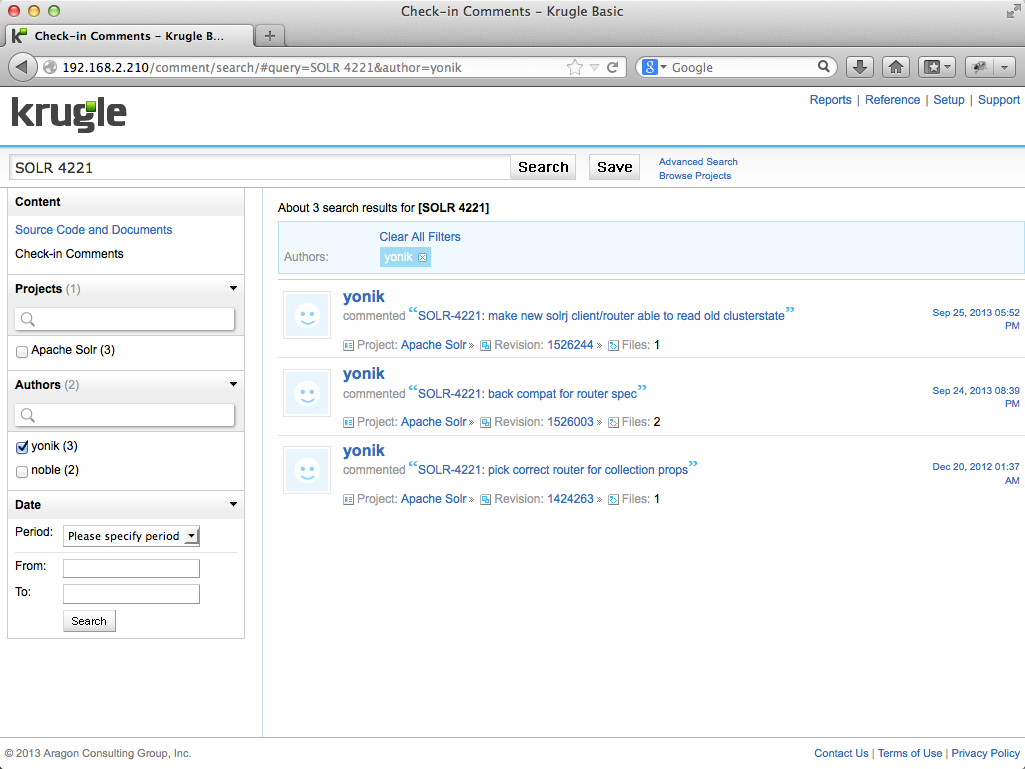Open comment about reading old clusterstate
The height and width of the screenshot is (769, 1025).
tap(601, 316)
